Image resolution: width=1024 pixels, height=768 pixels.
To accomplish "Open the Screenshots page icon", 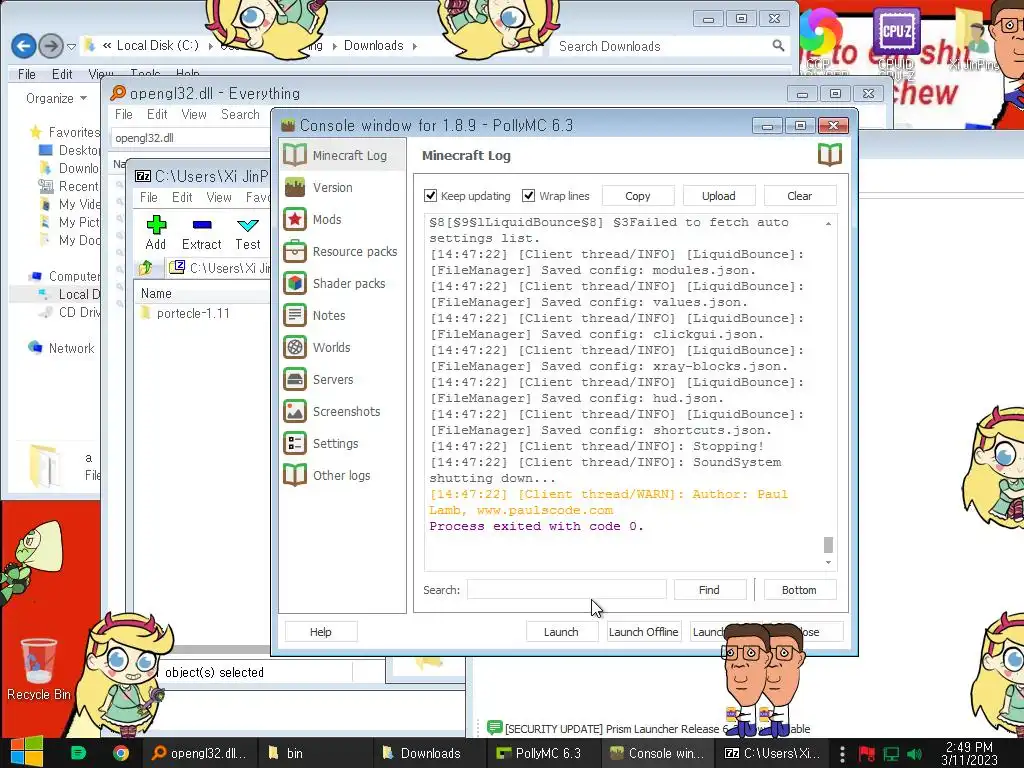I will pos(295,411).
